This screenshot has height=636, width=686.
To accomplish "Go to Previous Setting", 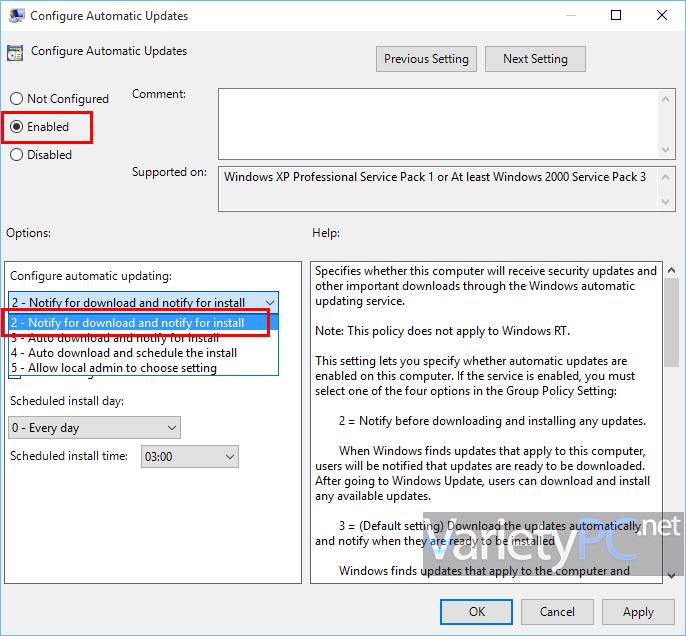I will tap(426, 59).
